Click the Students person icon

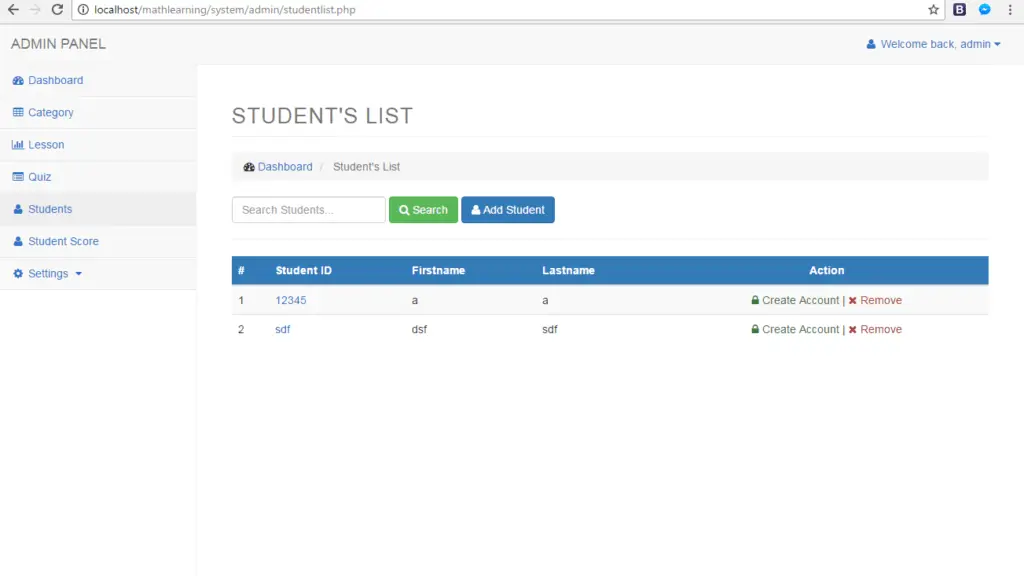[x=16, y=209]
